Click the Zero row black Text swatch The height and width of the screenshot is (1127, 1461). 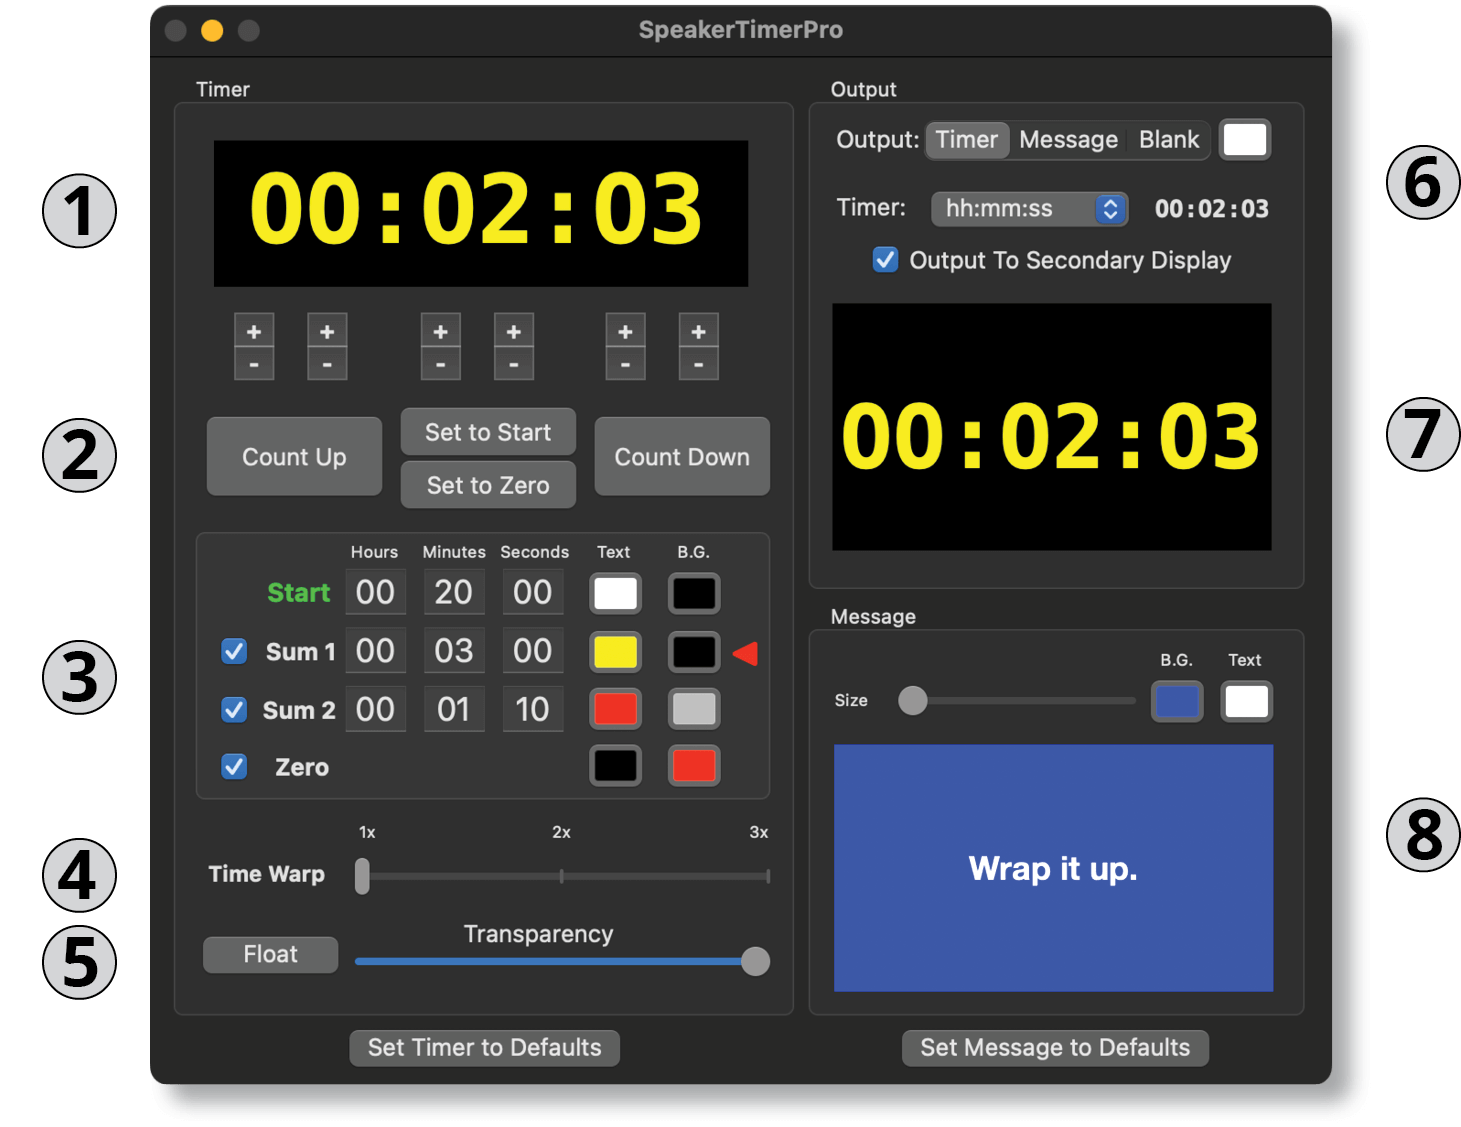tap(615, 766)
